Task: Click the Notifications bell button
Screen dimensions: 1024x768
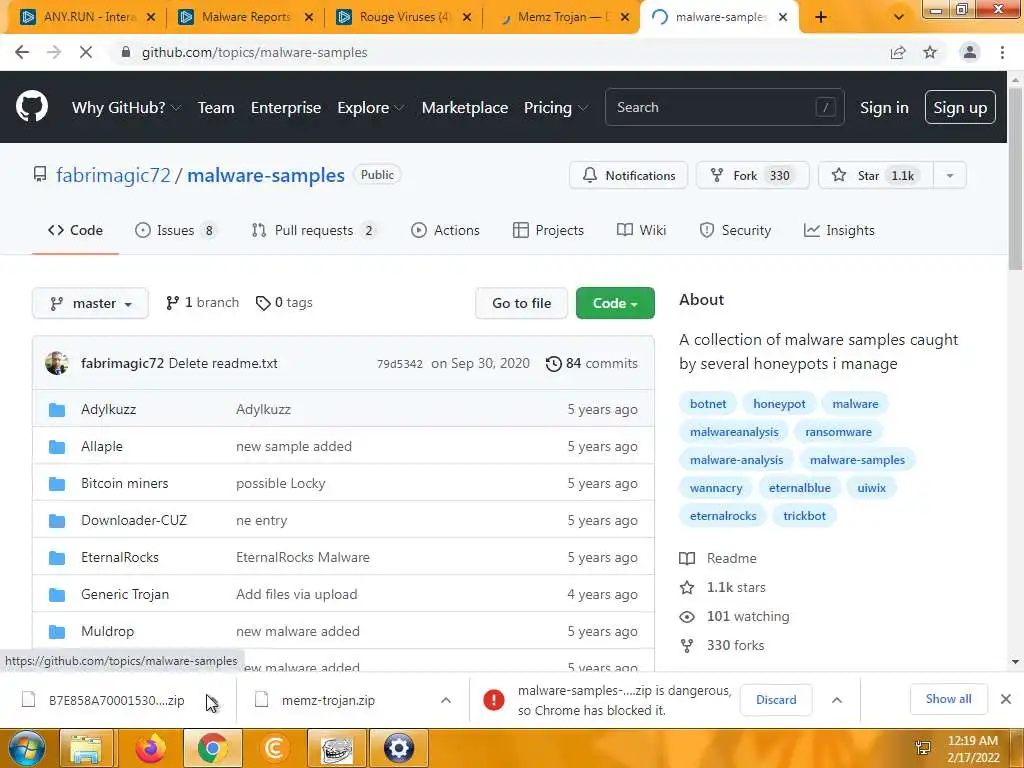Action: tap(628, 175)
